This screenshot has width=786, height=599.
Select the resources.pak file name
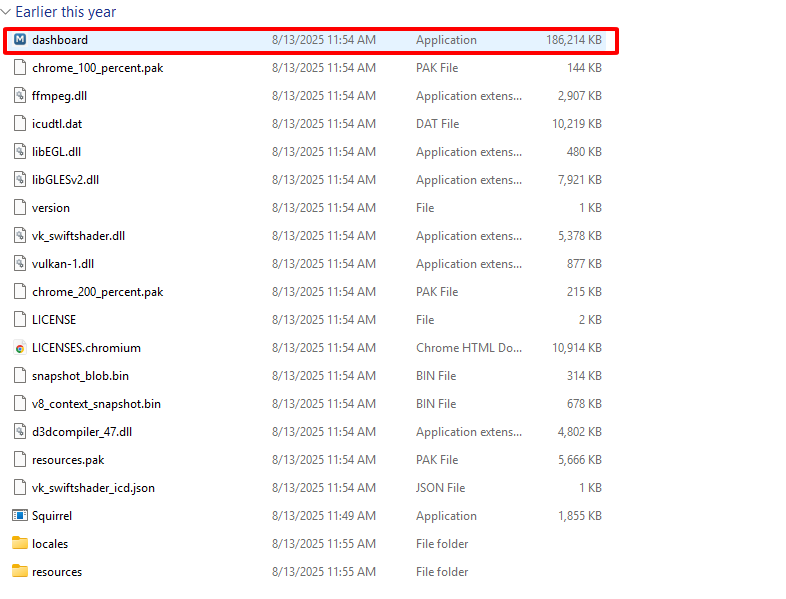(68, 460)
